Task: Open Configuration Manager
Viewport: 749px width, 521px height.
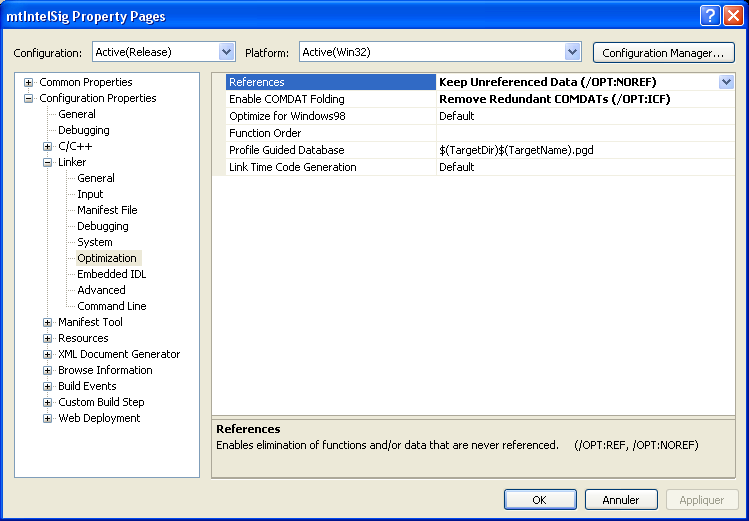Action: coord(663,53)
